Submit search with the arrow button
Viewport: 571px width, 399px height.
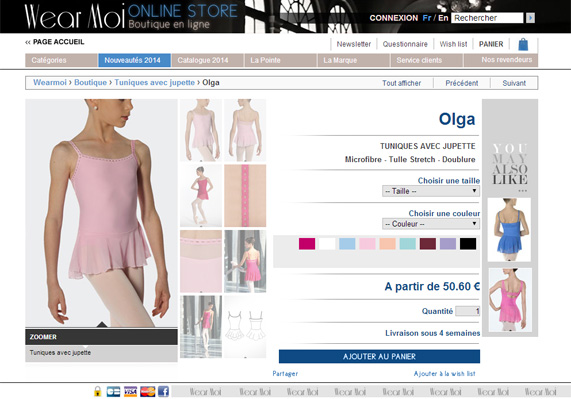[530, 17]
